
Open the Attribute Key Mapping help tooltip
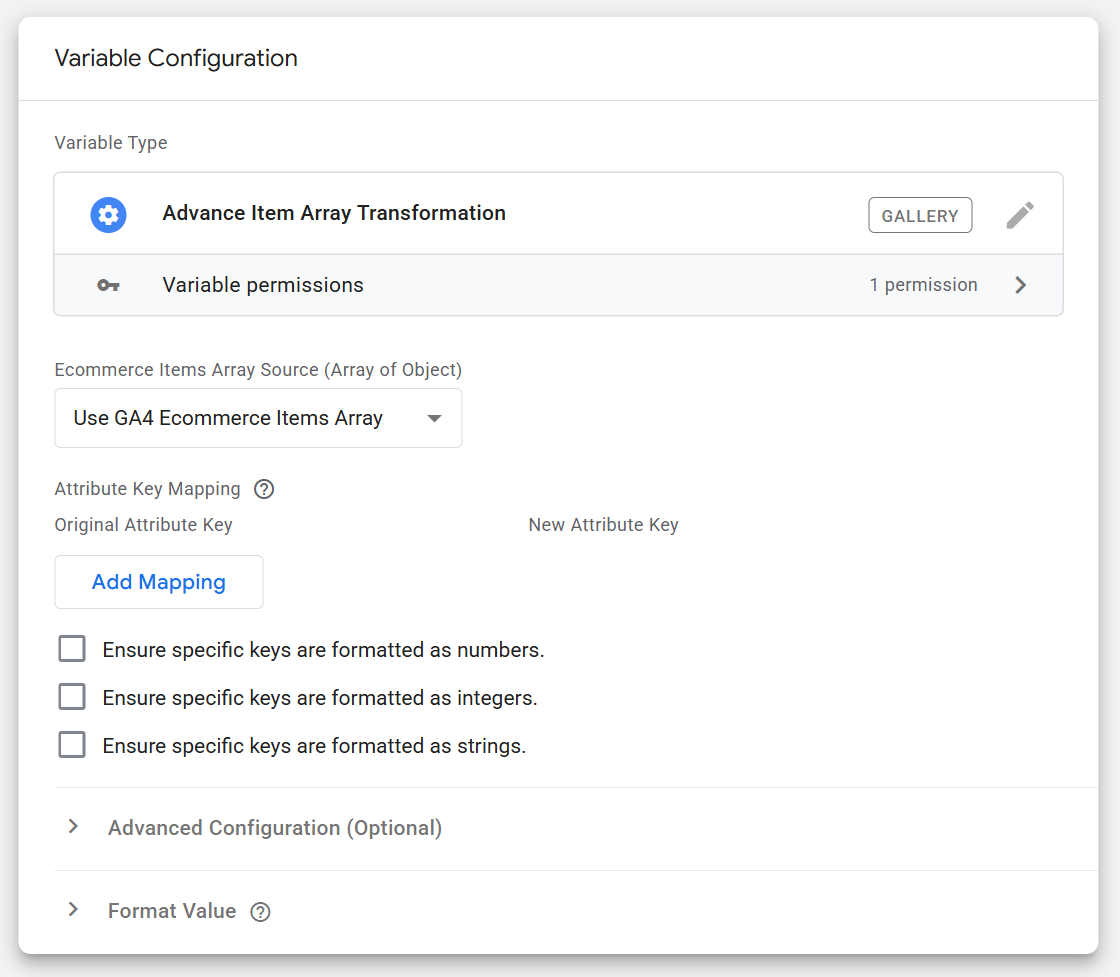coord(264,489)
